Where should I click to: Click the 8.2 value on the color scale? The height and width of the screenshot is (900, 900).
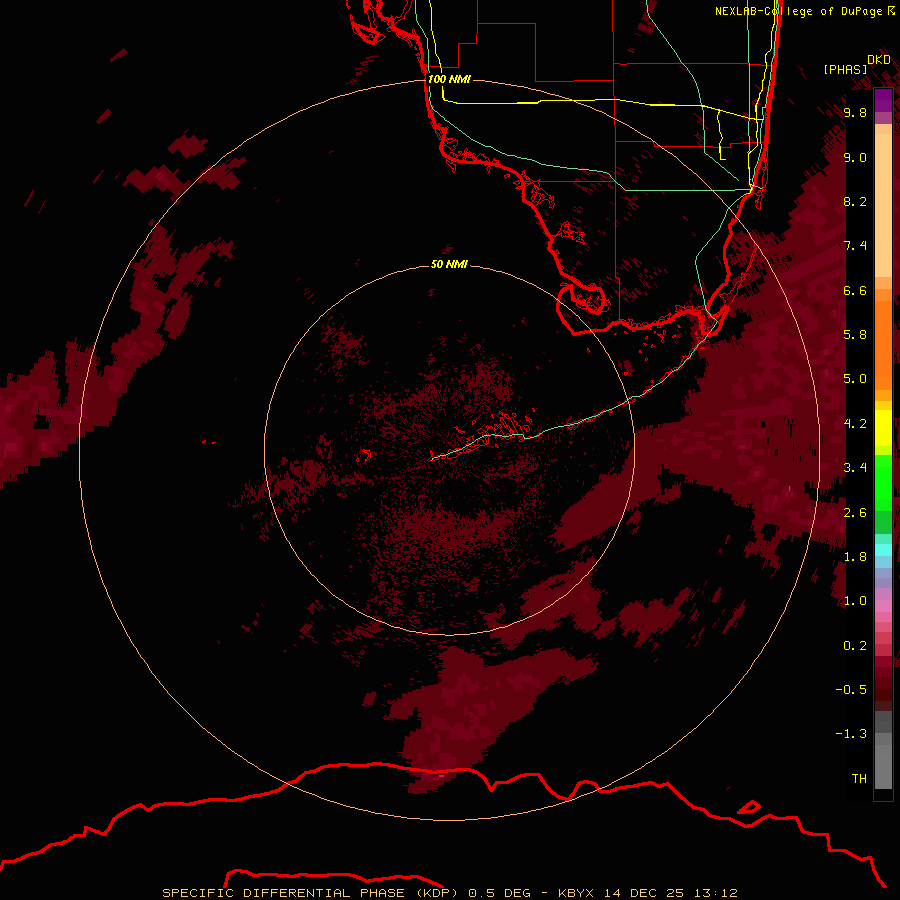click(x=855, y=201)
